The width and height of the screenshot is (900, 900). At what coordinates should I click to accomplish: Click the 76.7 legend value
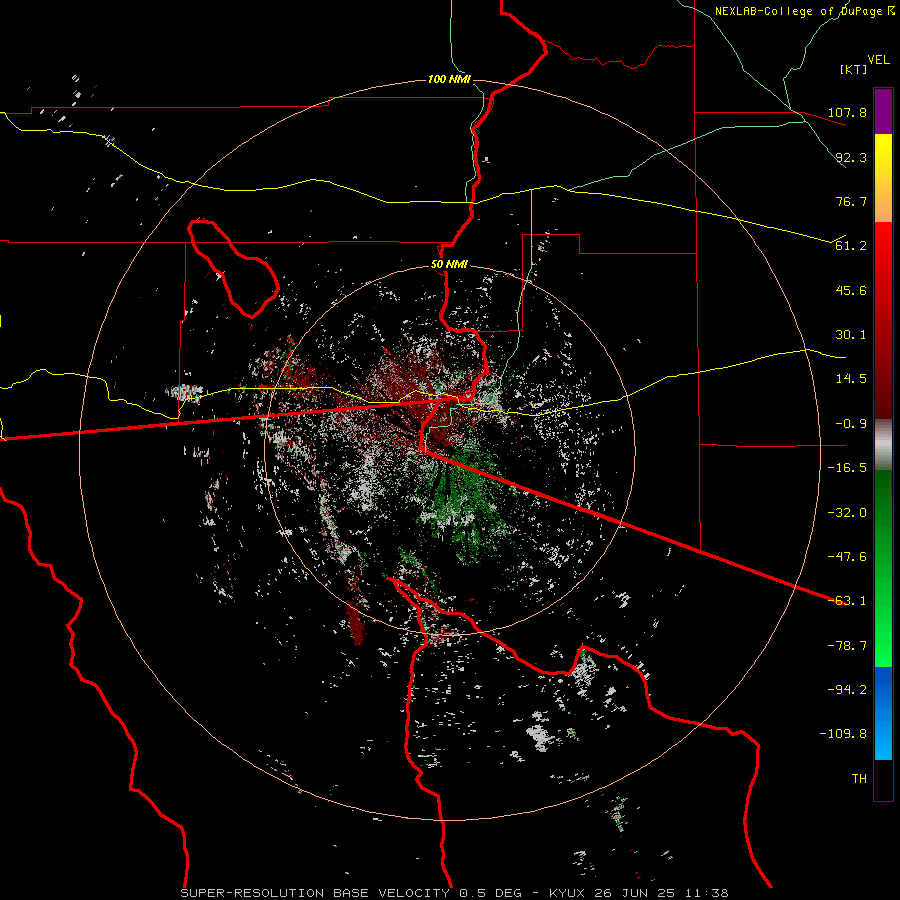[x=851, y=201]
